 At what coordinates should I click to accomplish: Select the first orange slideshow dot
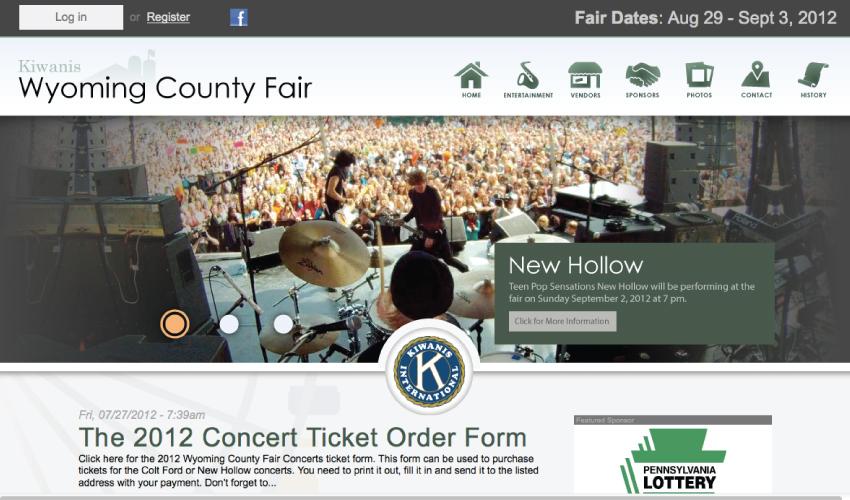[175, 324]
